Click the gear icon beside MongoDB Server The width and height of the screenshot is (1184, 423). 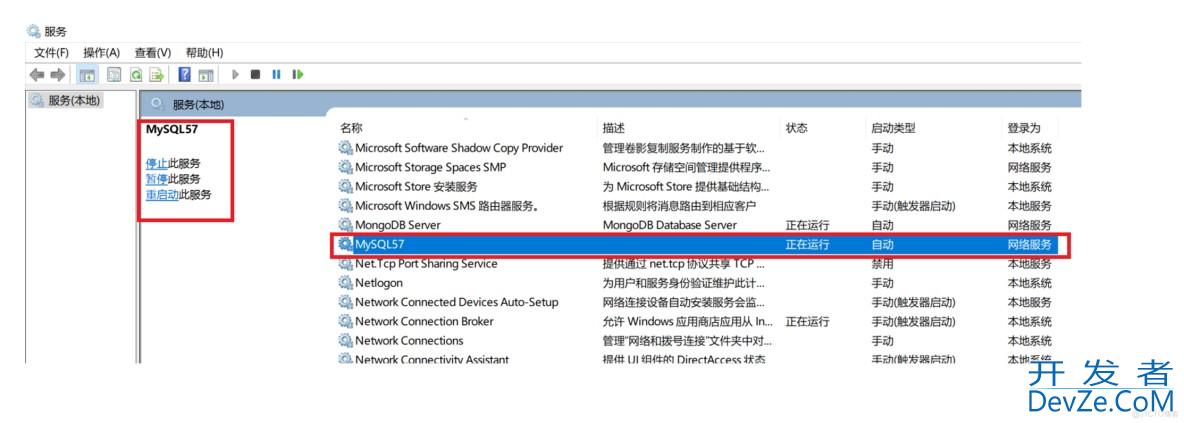346,225
